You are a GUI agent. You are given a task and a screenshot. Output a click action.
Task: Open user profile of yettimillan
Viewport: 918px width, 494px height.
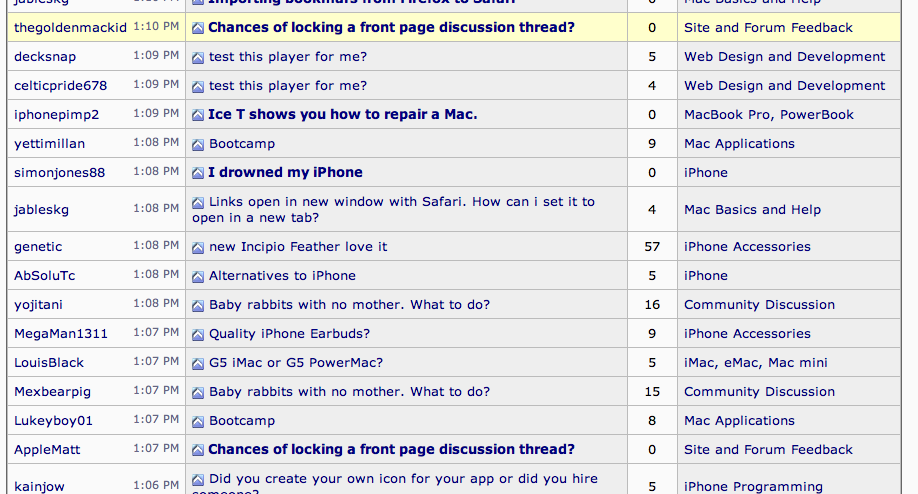click(x=49, y=144)
